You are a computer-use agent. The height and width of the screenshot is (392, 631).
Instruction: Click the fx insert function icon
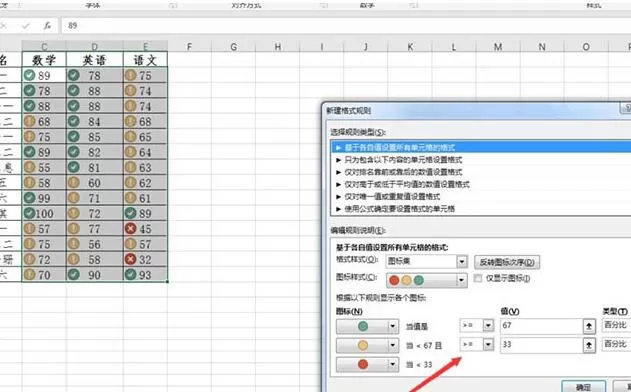point(47,26)
